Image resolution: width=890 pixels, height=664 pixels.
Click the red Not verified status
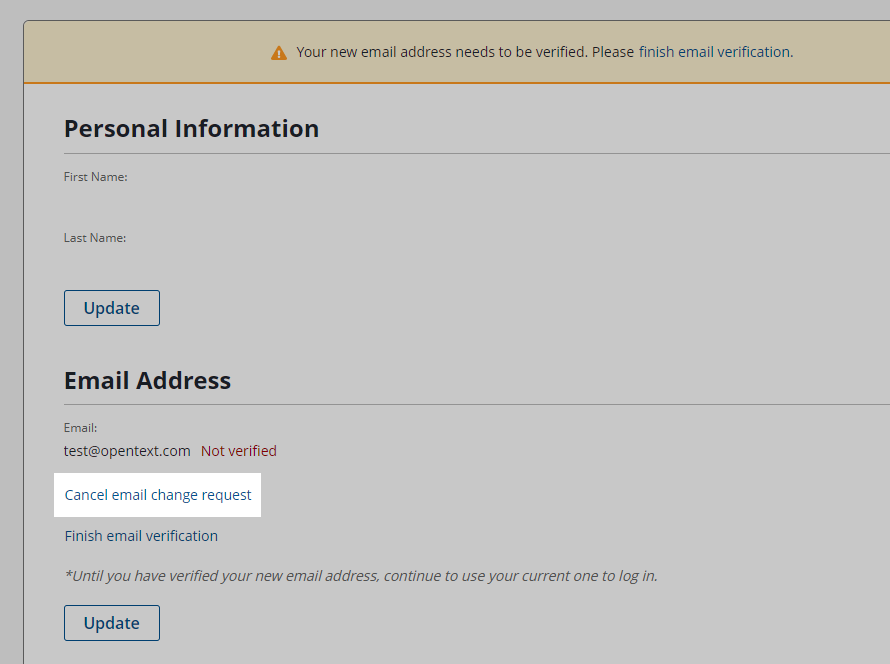[239, 451]
